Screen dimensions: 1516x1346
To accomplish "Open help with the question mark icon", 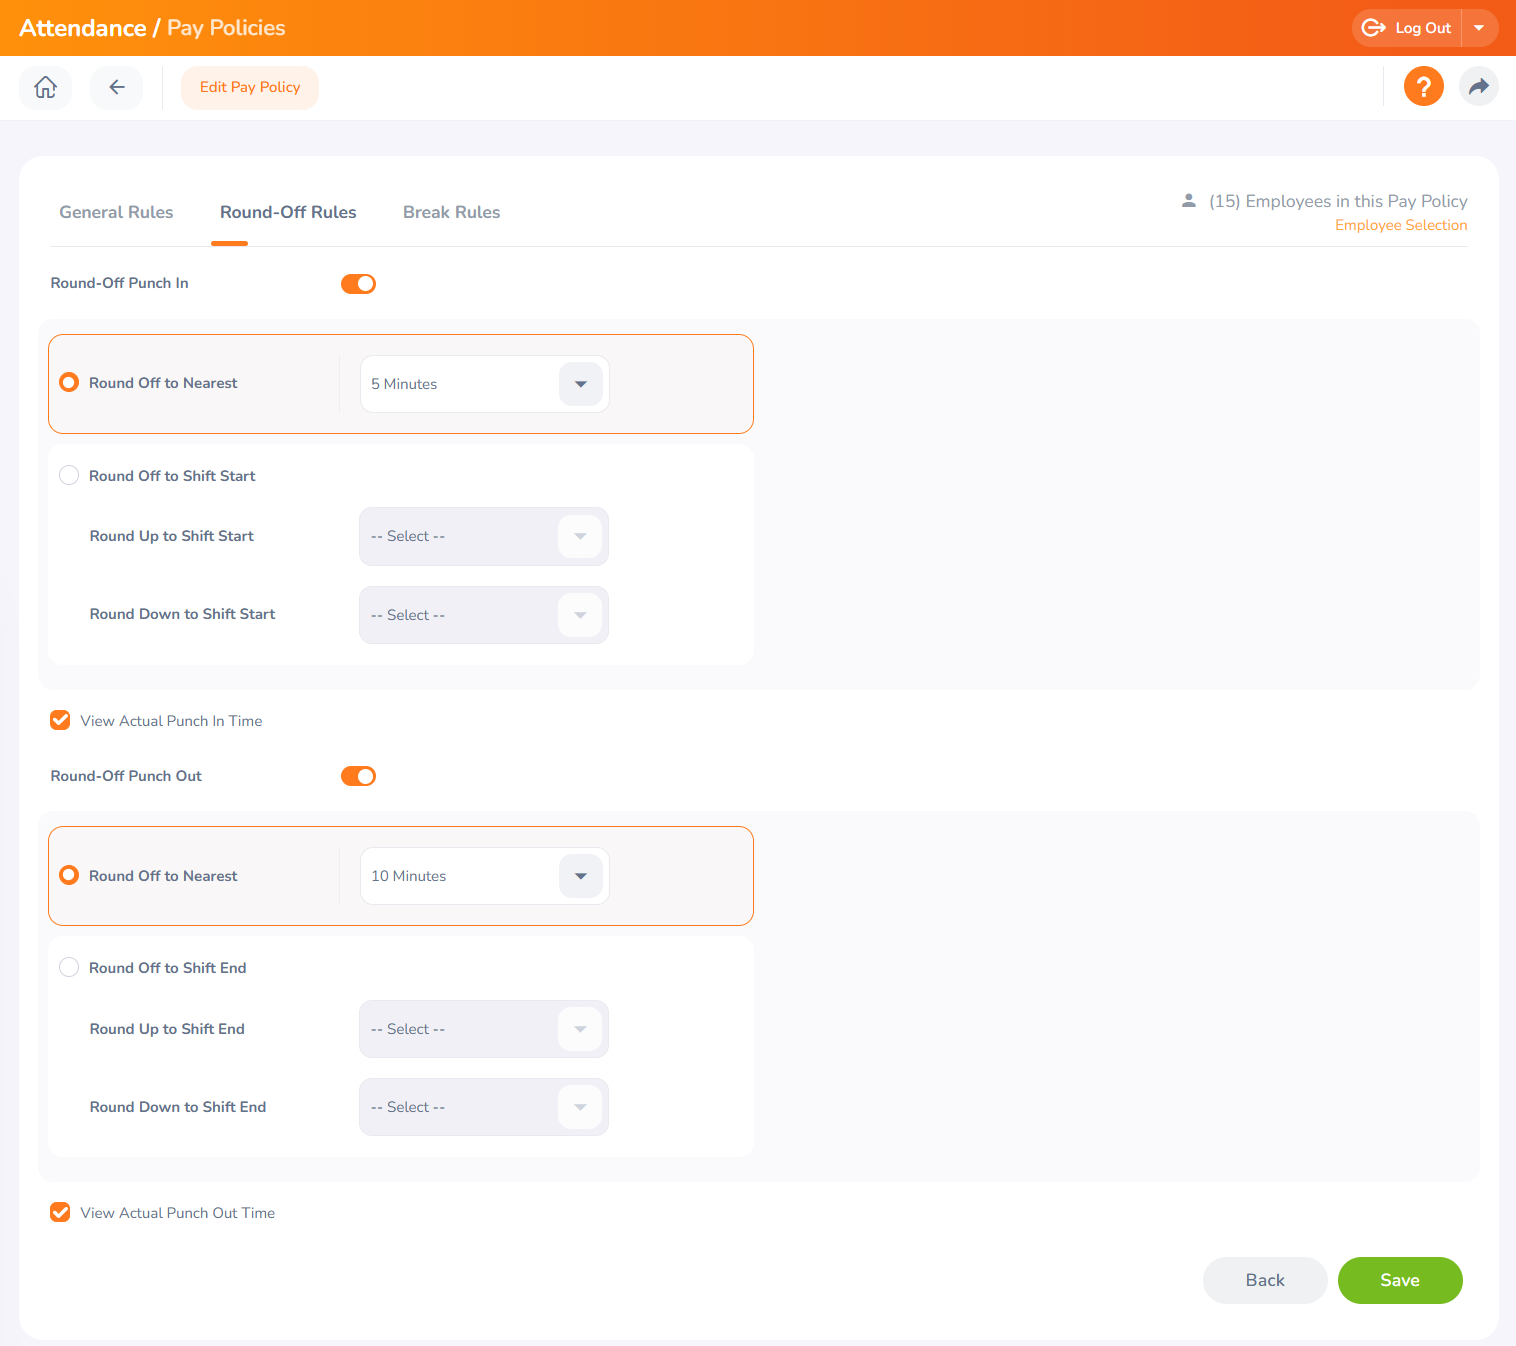I will tap(1423, 87).
